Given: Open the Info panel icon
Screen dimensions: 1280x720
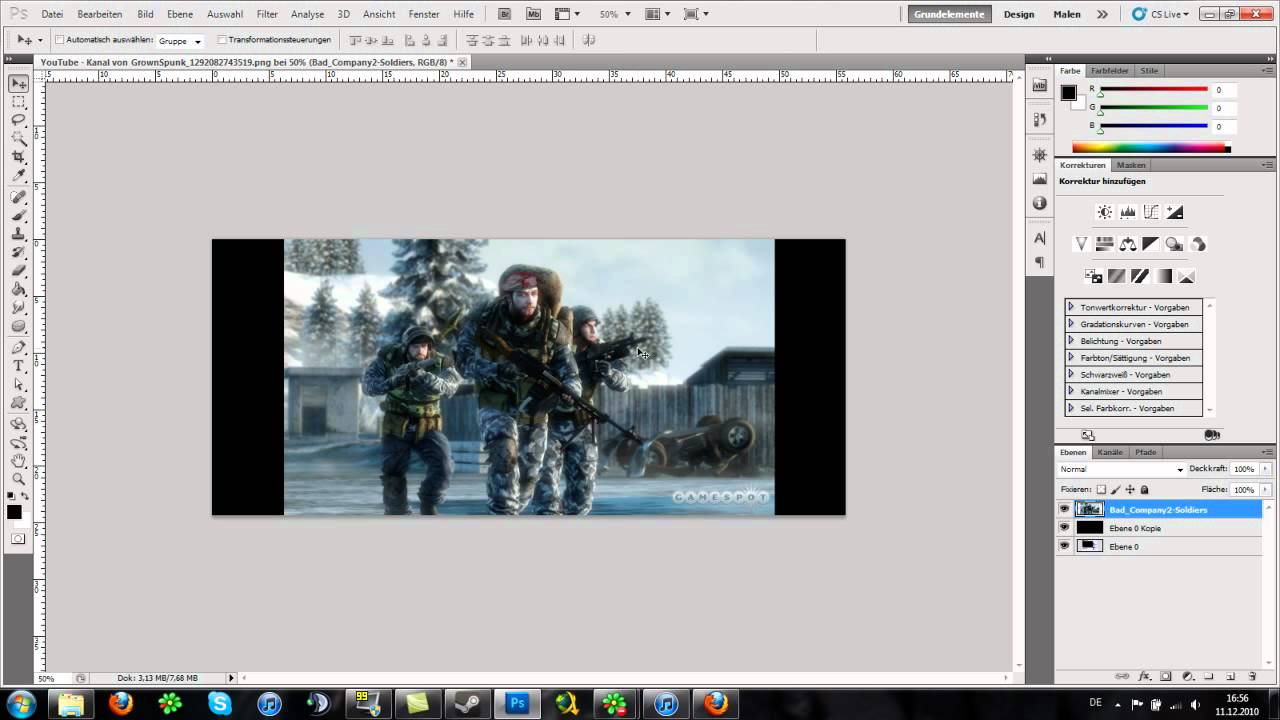Looking at the screenshot, I should click(1039, 202).
